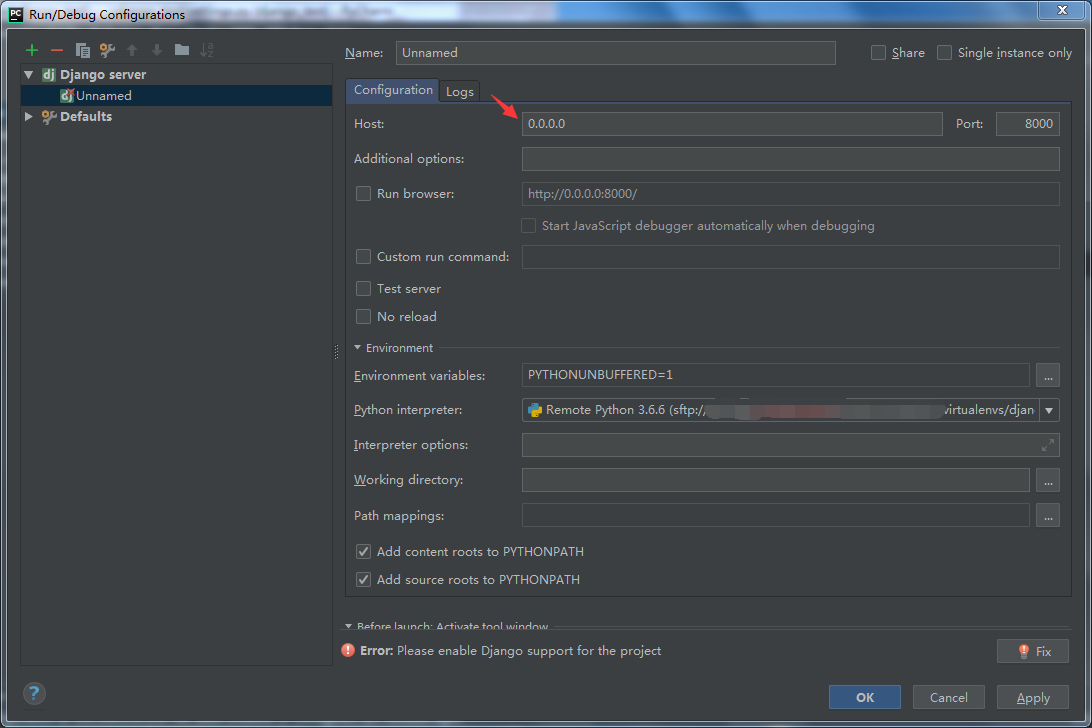Tick the Custom run command checkbox
The height and width of the screenshot is (728, 1092).
[363, 257]
